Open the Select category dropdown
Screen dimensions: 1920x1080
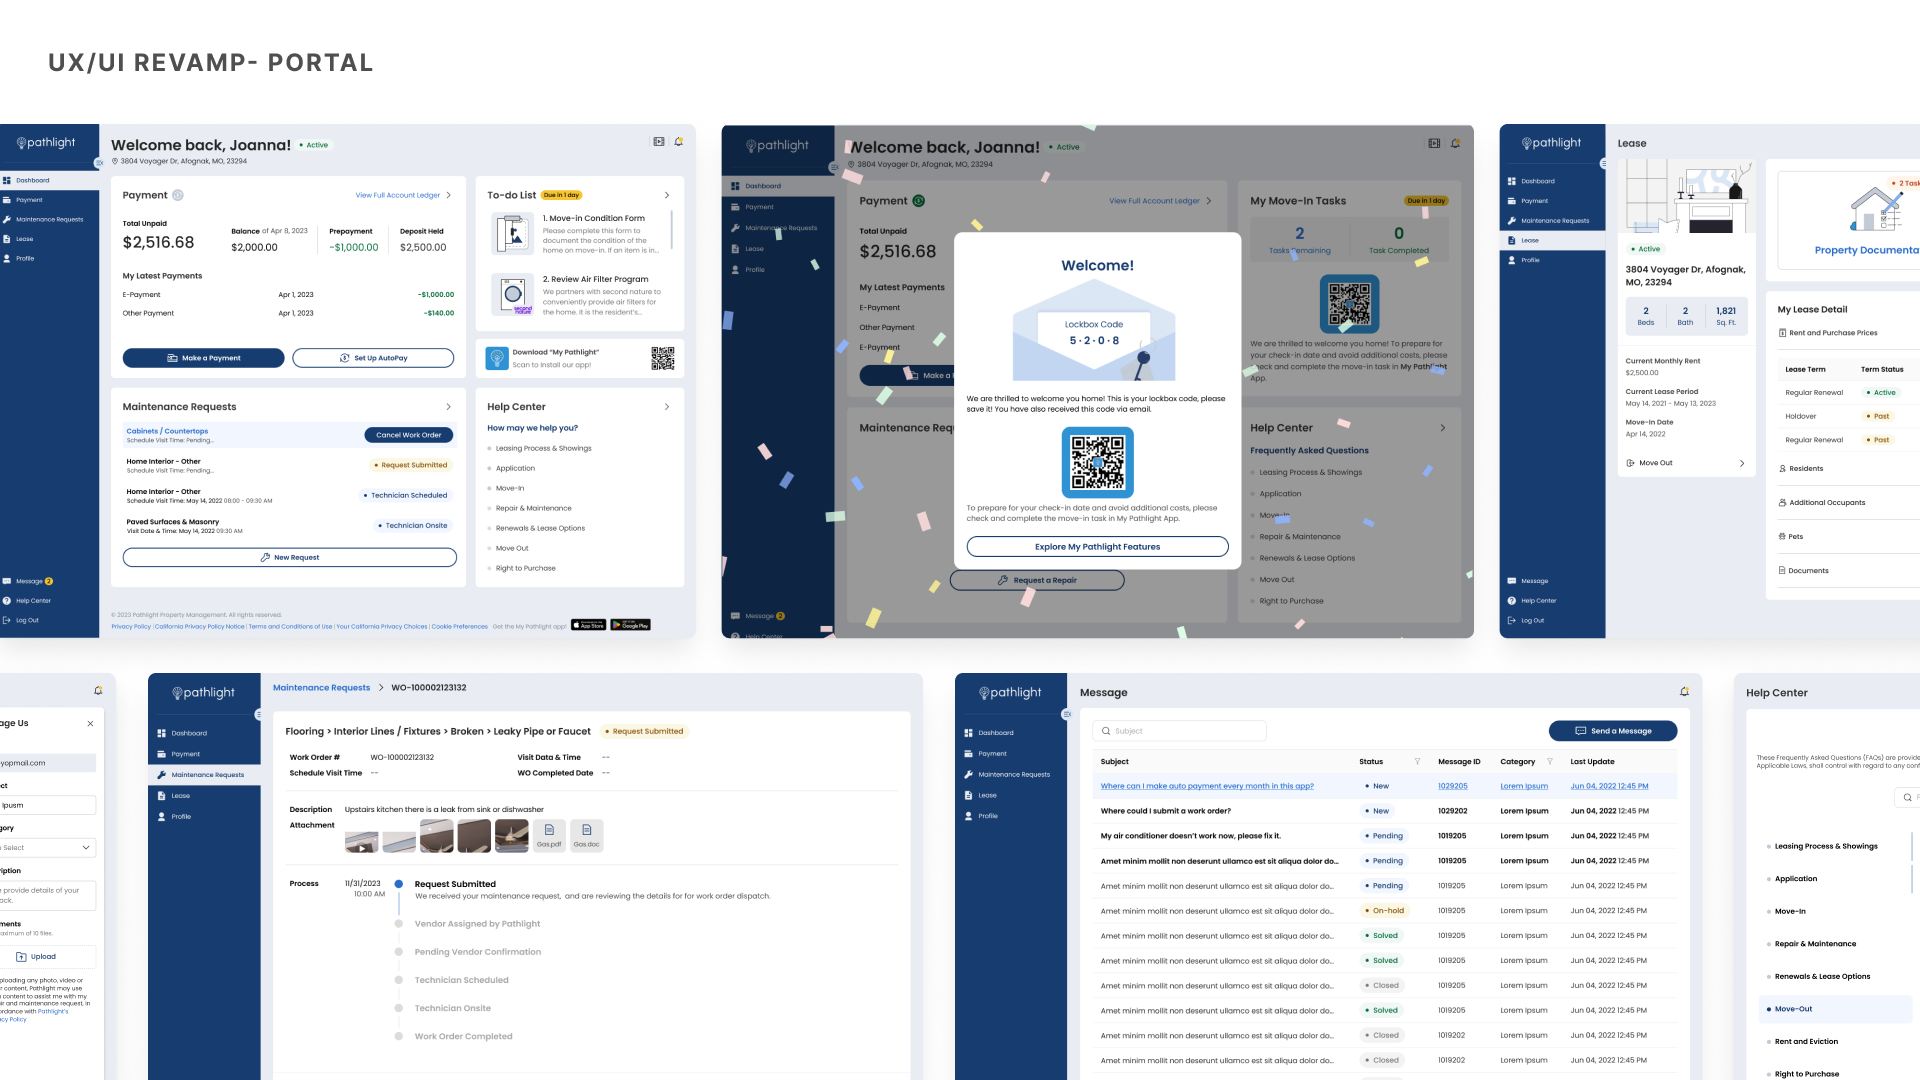(48, 848)
